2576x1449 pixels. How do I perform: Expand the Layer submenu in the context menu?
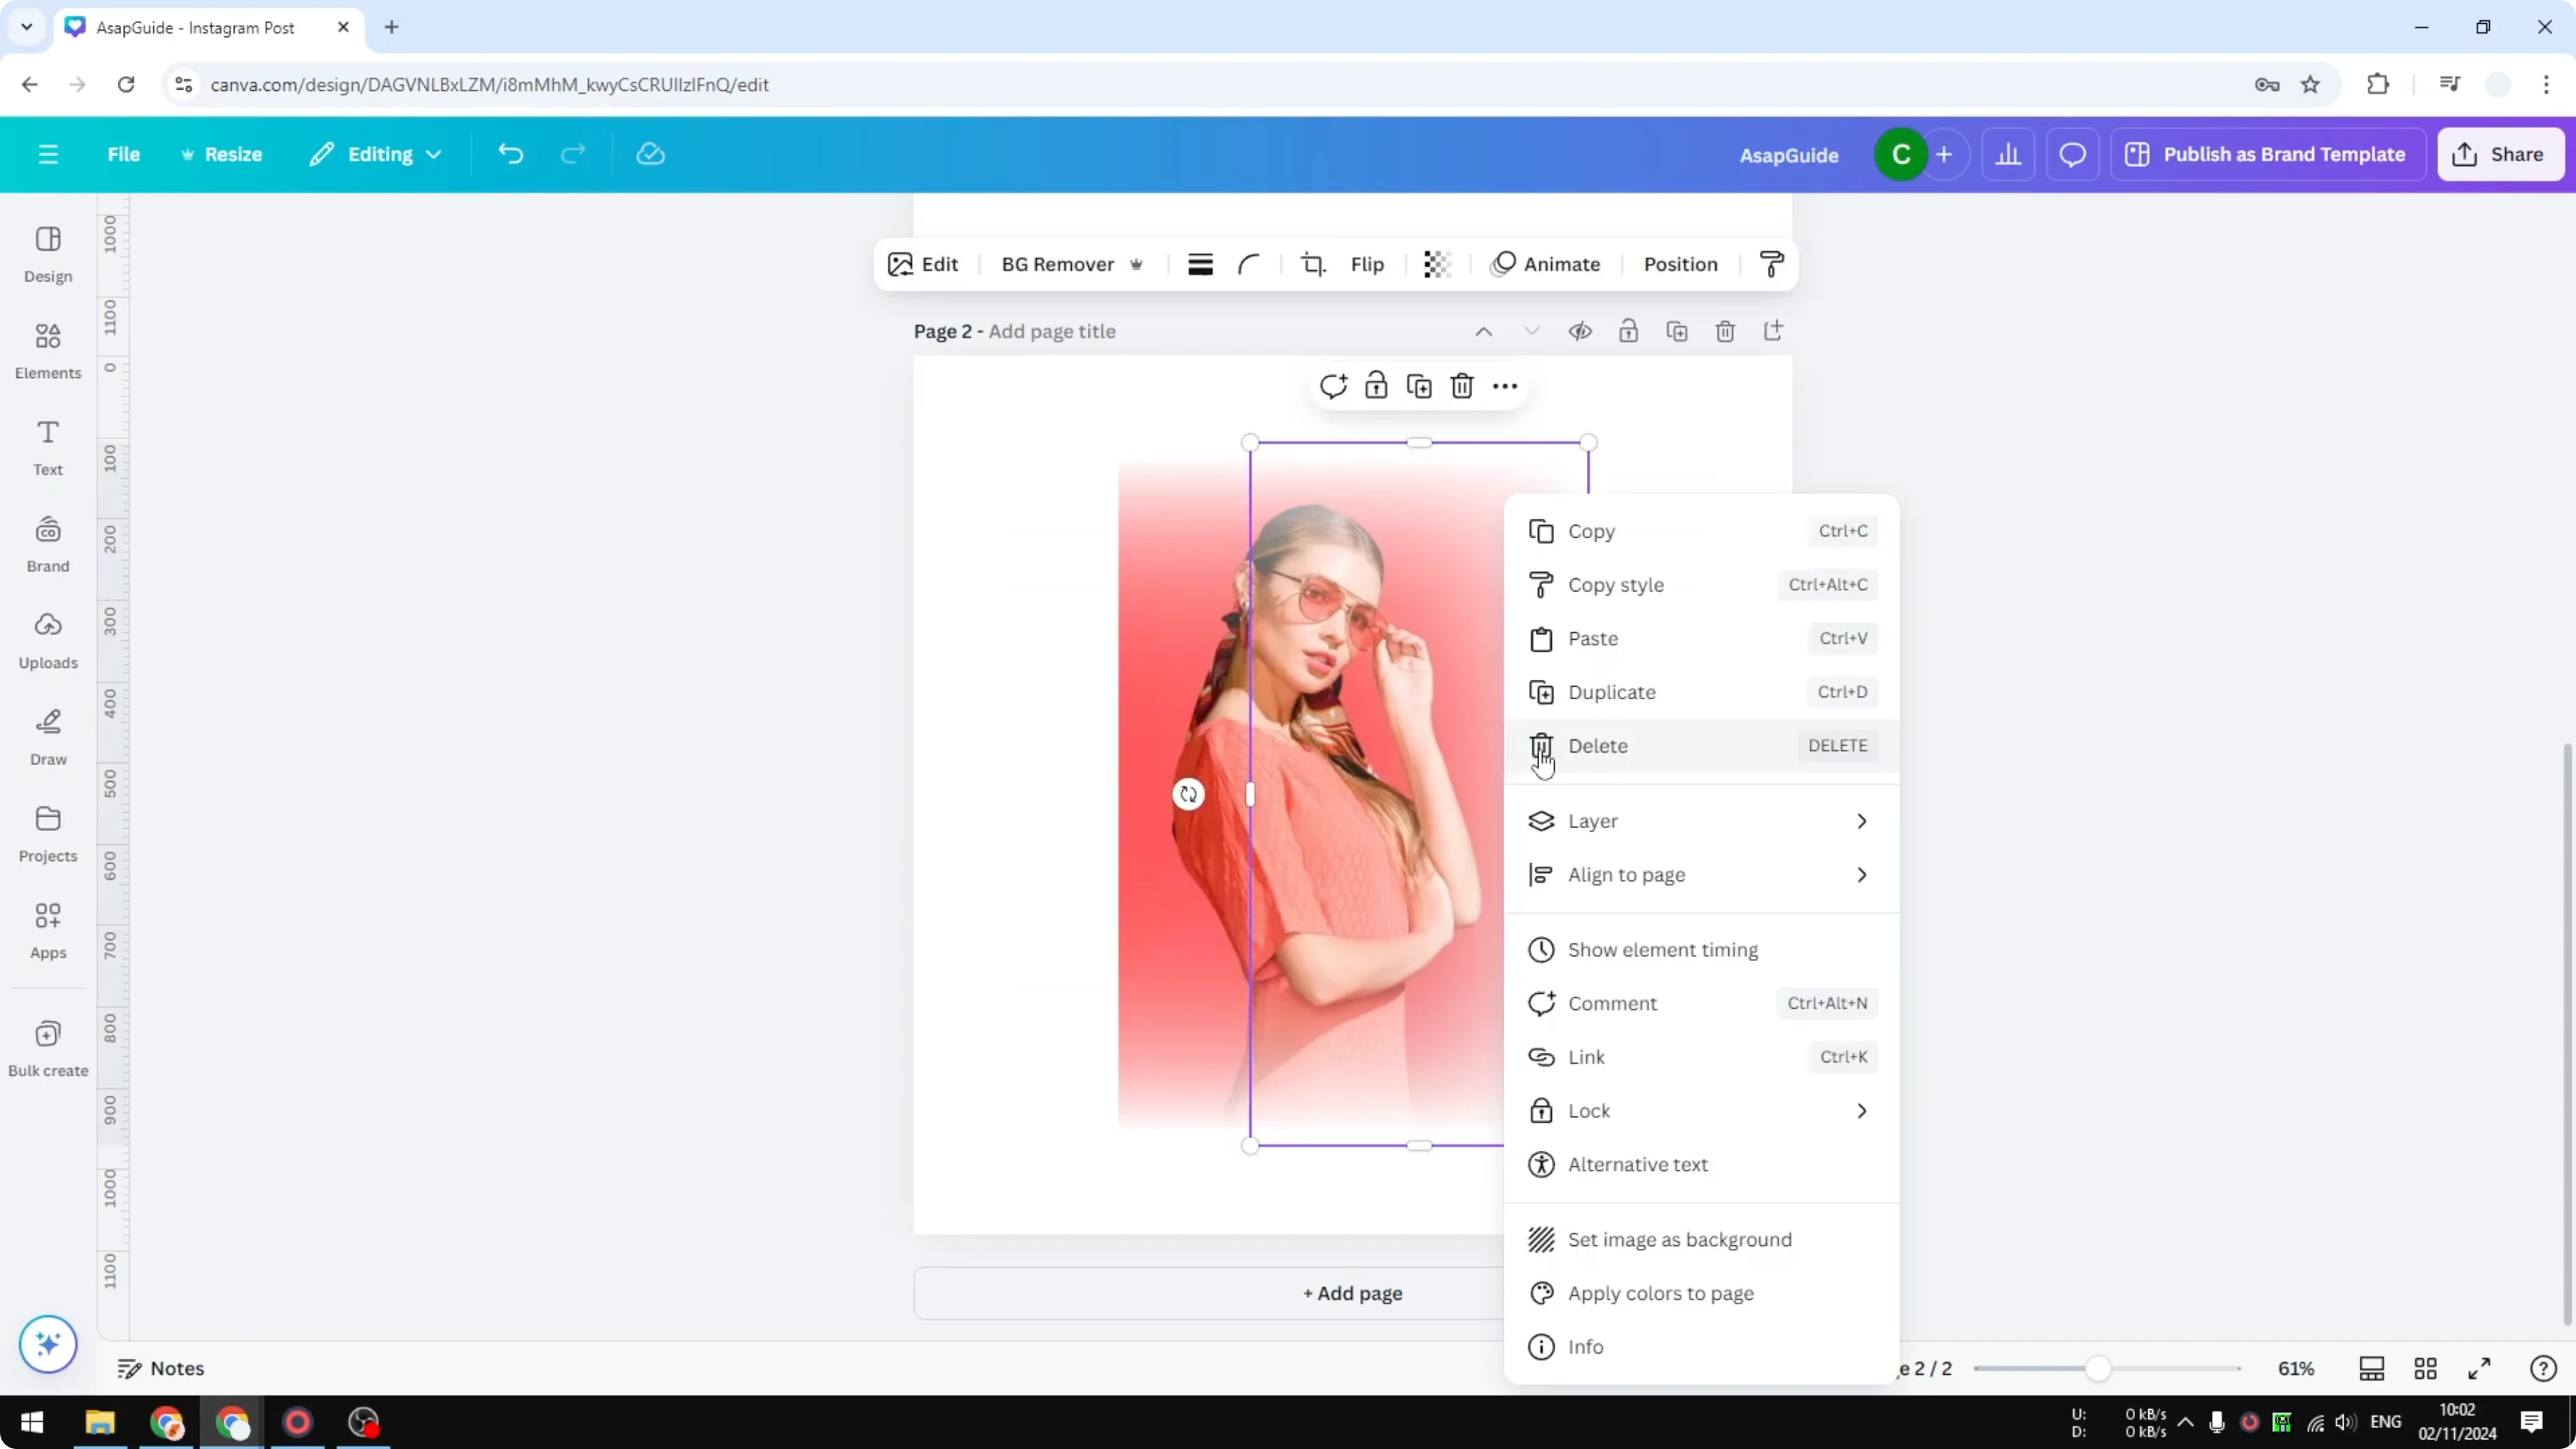tap(1700, 820)
